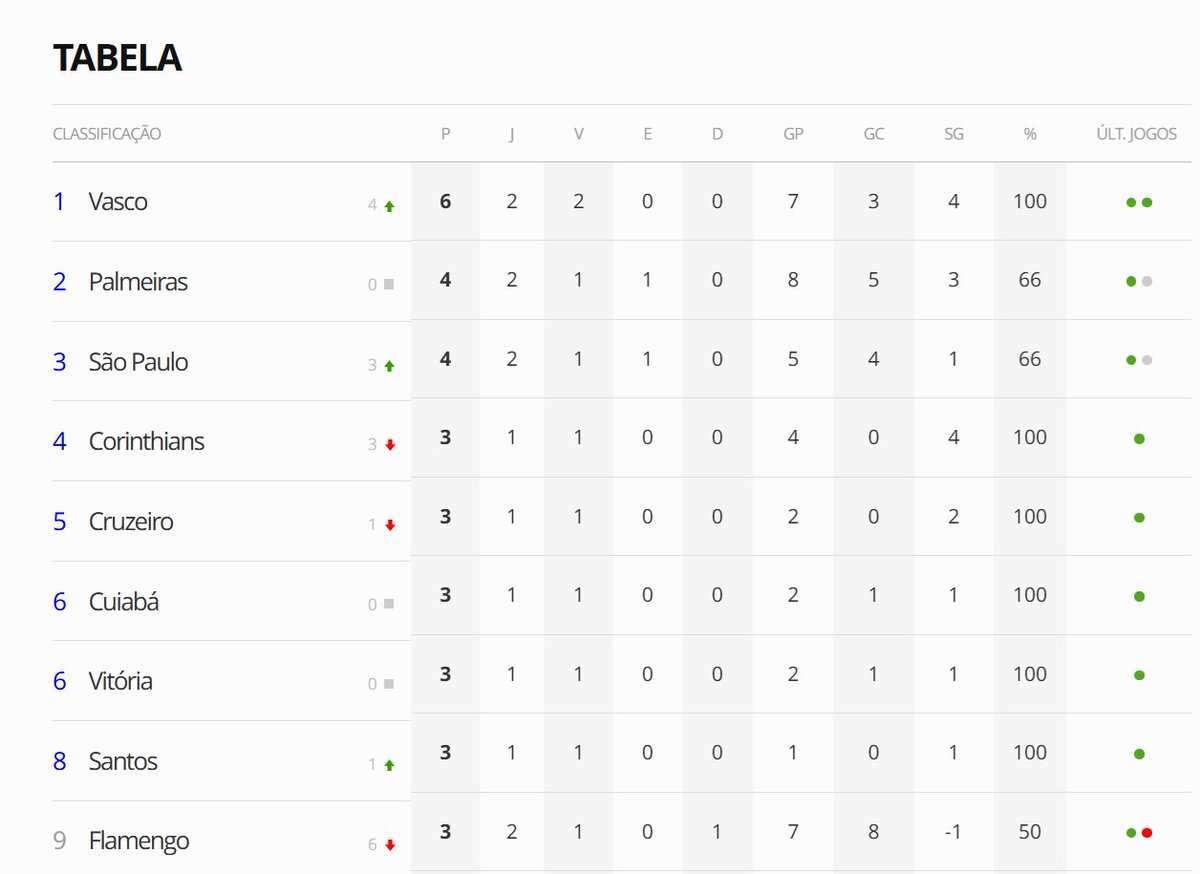Click the gray draw dot in São Paulo's row
1200x874 pixels.
tap(1147, 360)
